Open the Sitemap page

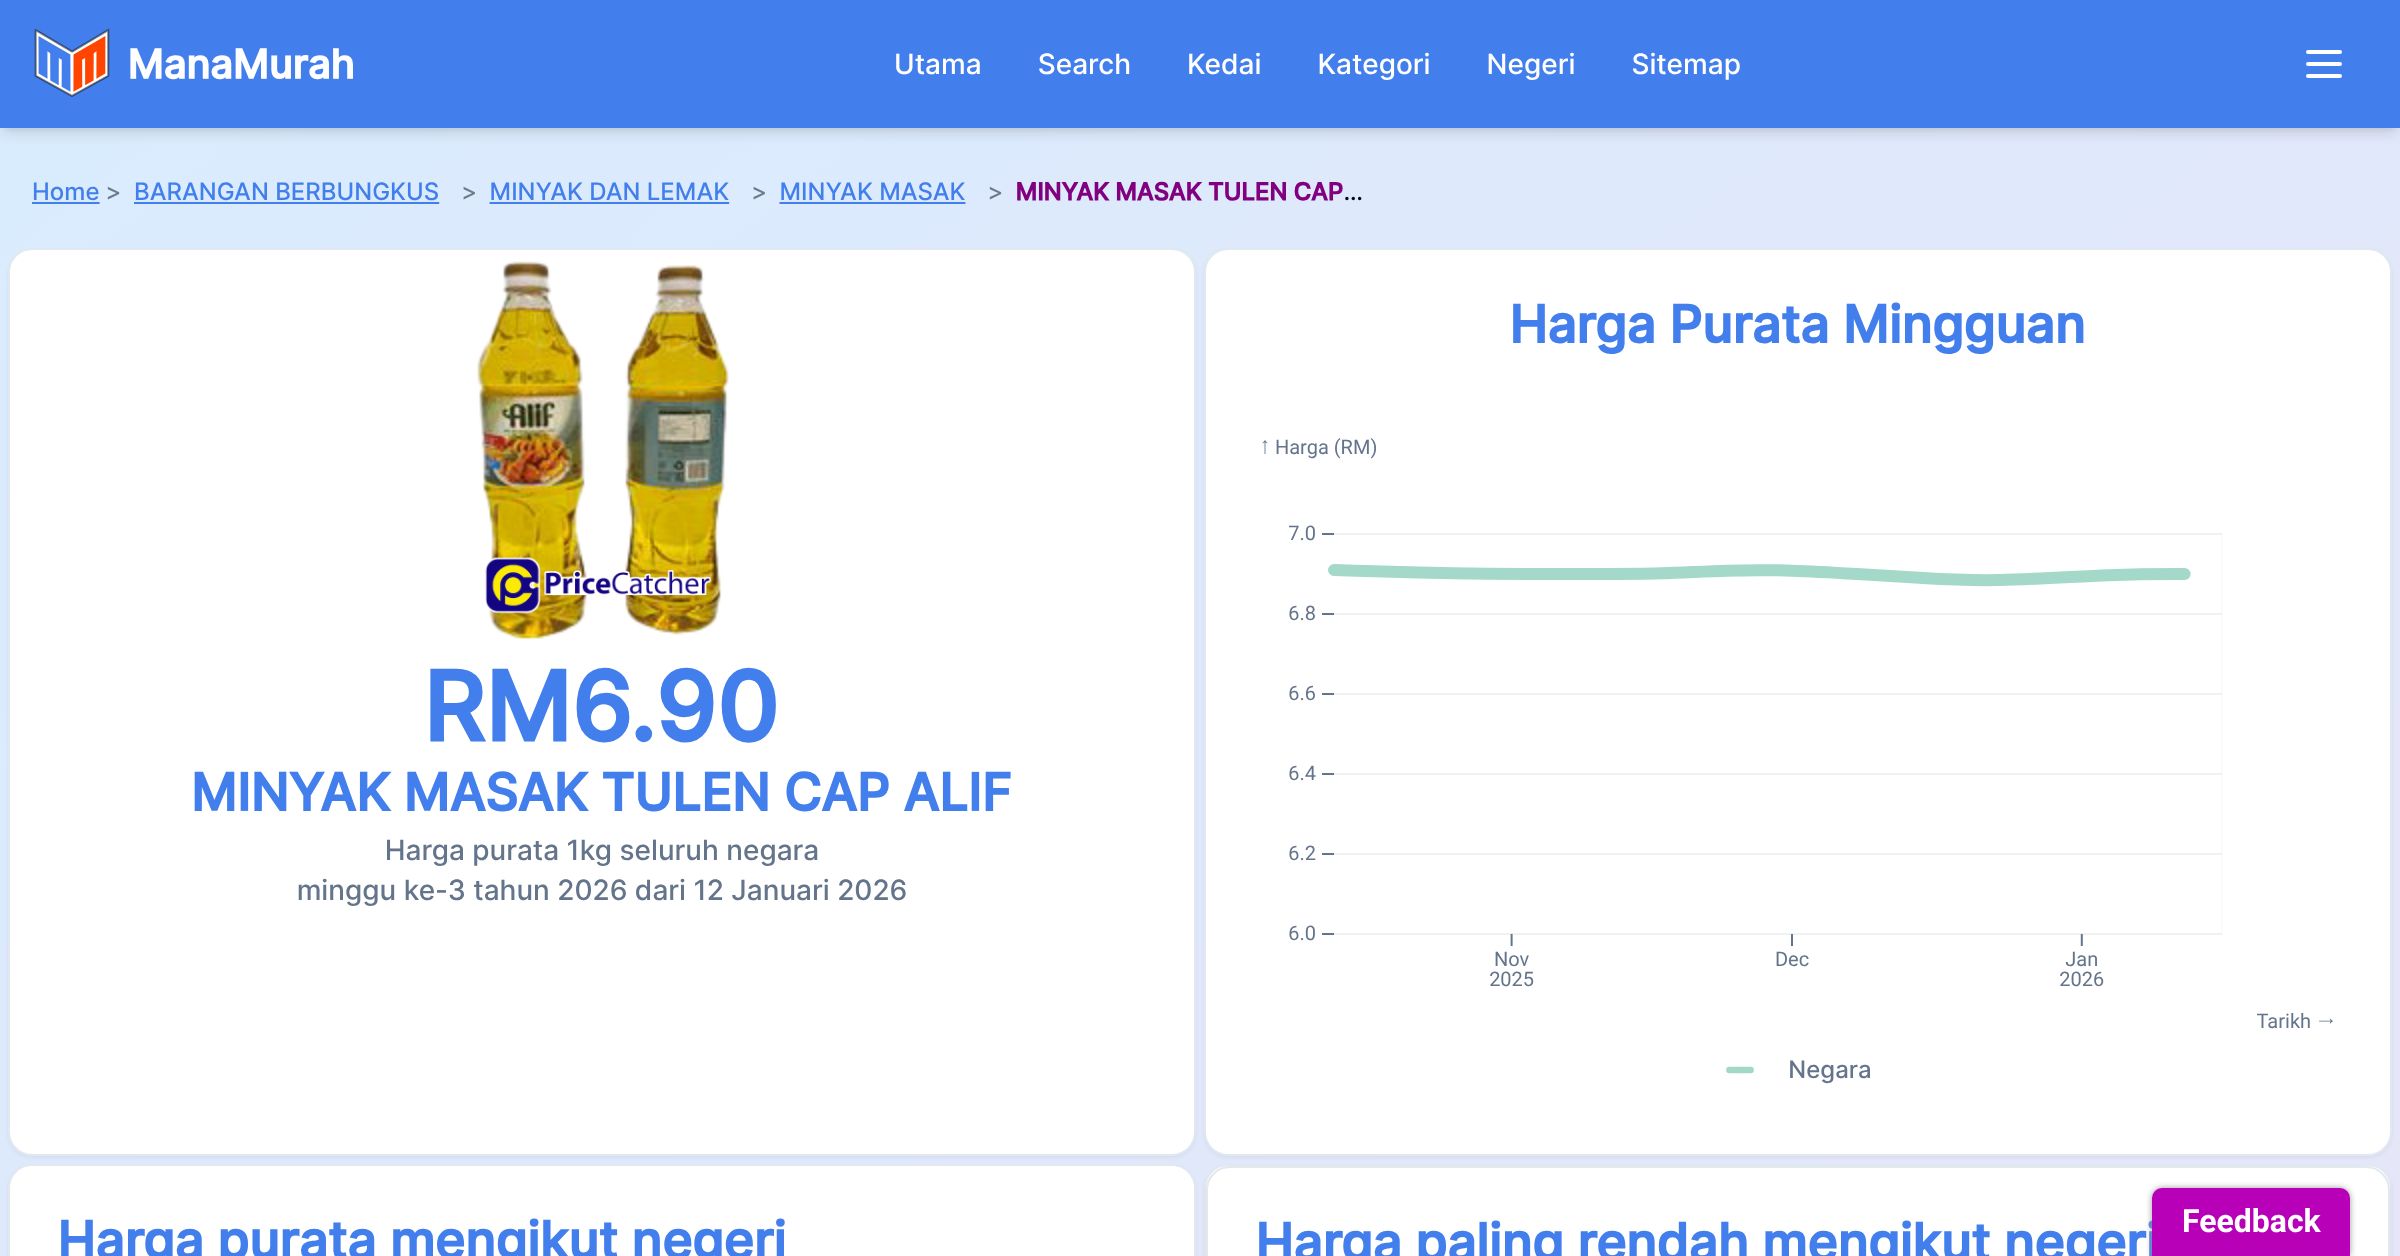pos(1685,64)
